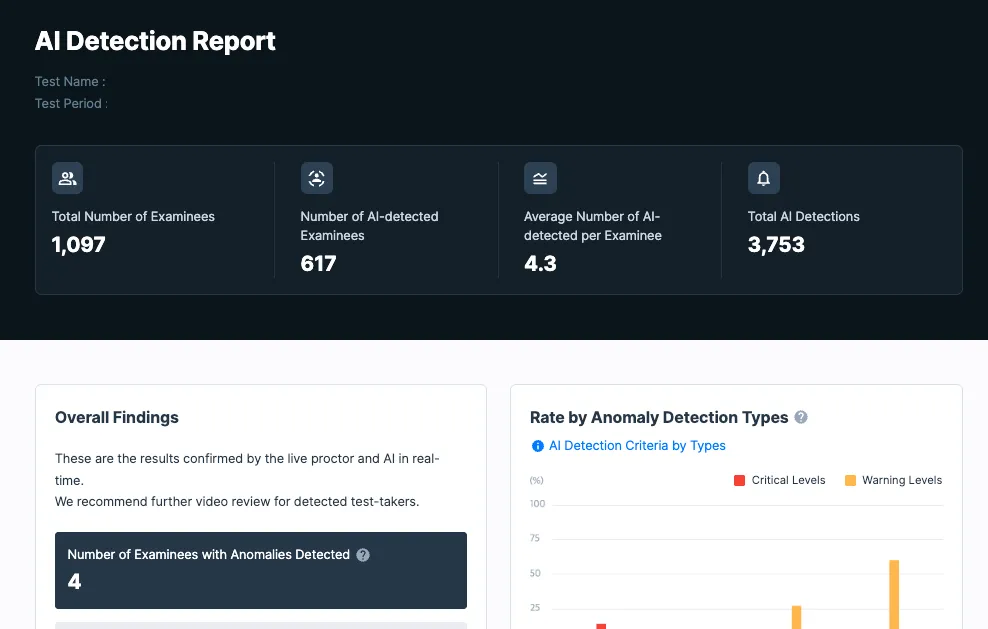Viewport: 988px width, 629px height.
Task: Click the AI-detected Examinees face scan icon
Action: click(316, 178)
